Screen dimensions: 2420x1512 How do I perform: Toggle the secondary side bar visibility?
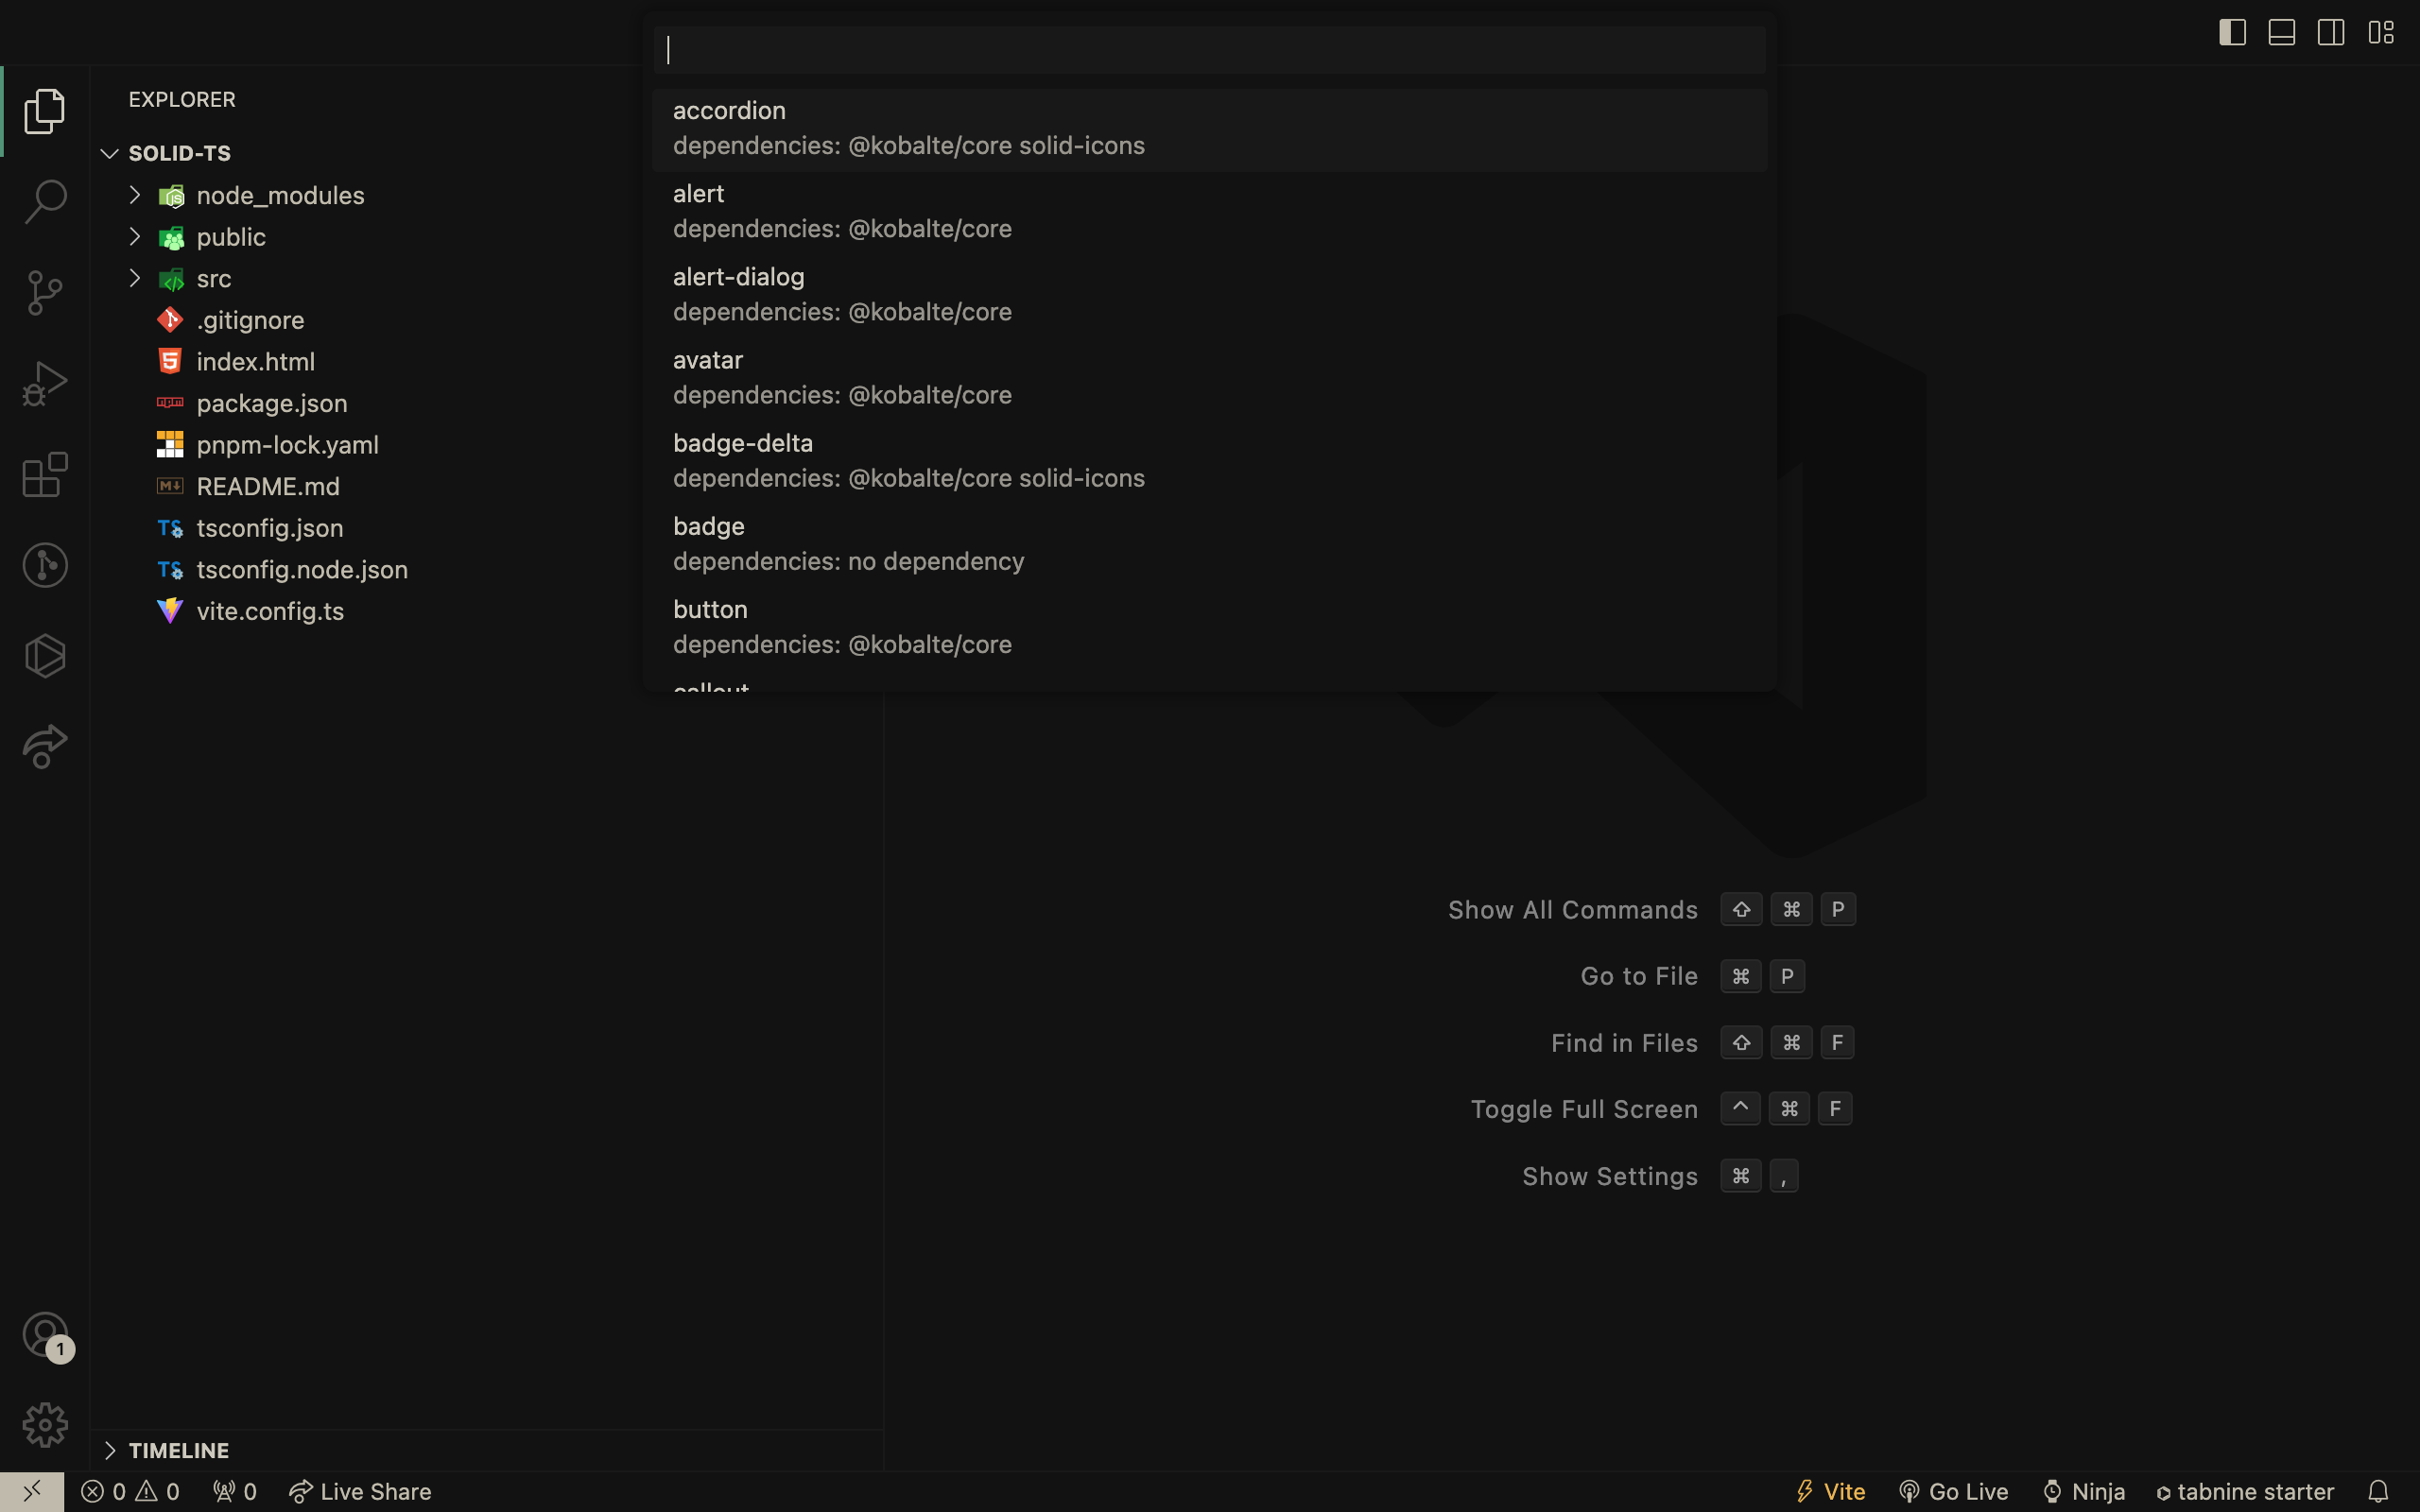(x=2331, y=32)
